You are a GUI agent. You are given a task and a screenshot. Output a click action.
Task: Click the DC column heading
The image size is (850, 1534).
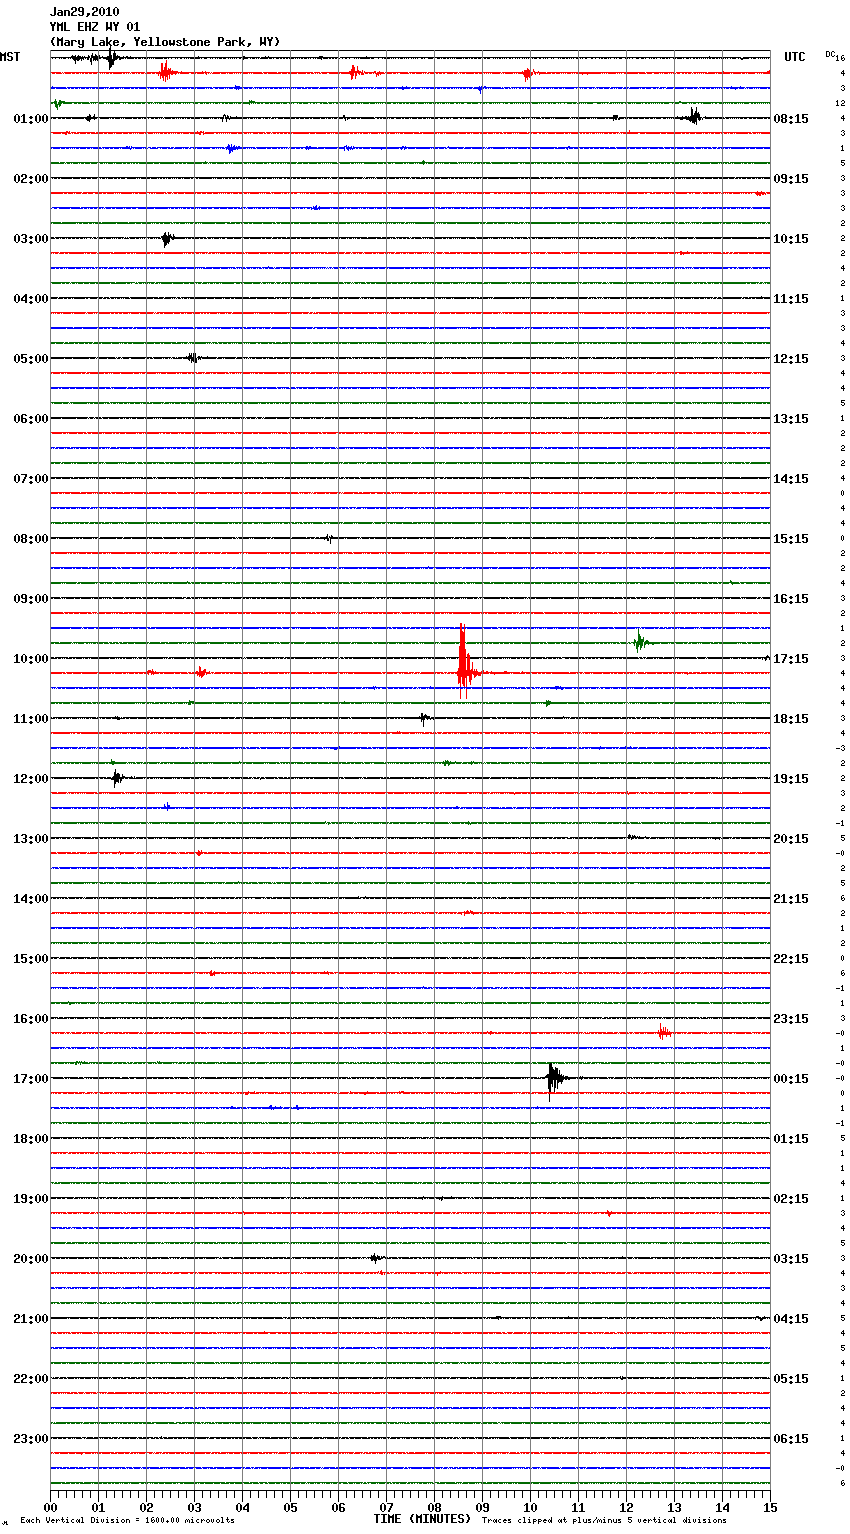point(832,54)
